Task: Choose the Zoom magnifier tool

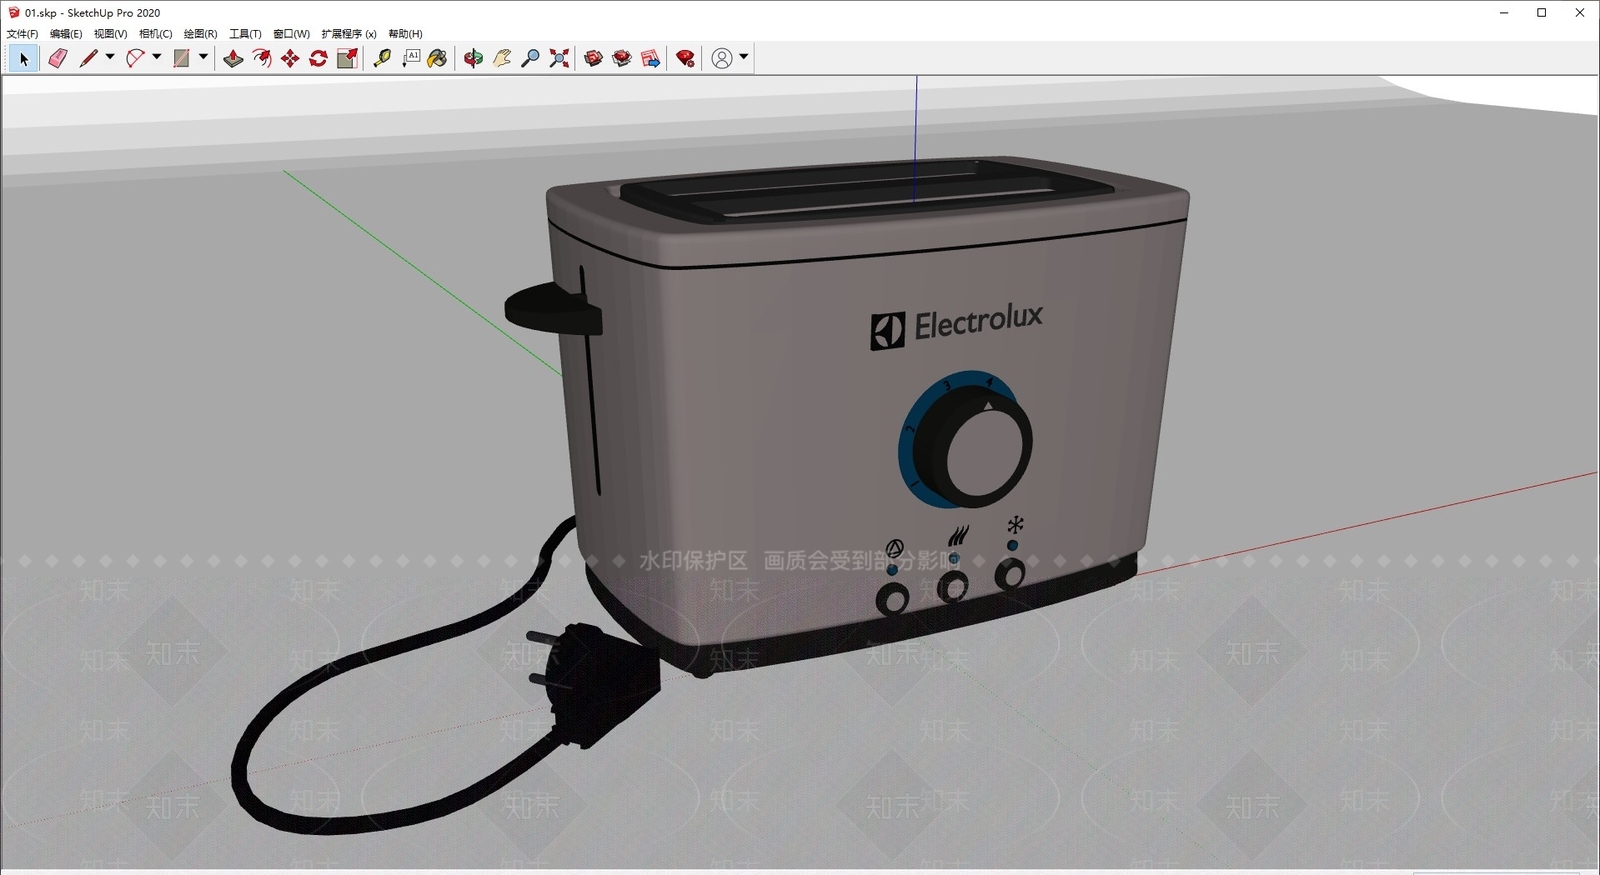Action: pyautogui.click(x=531, y=59)
